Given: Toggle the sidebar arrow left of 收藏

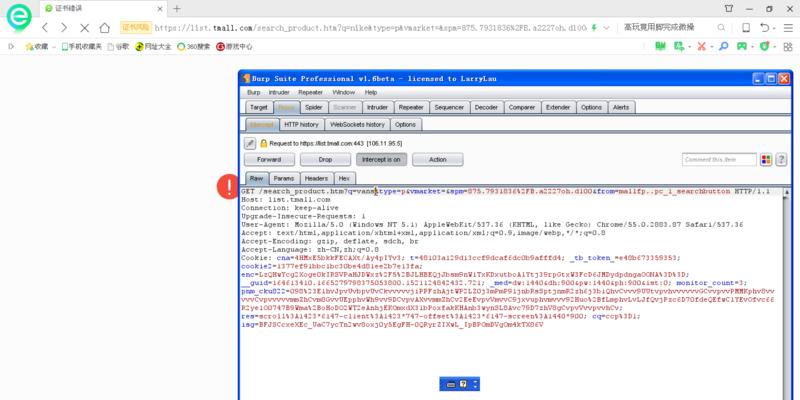Looking at the screenshot, I should 11,46.
